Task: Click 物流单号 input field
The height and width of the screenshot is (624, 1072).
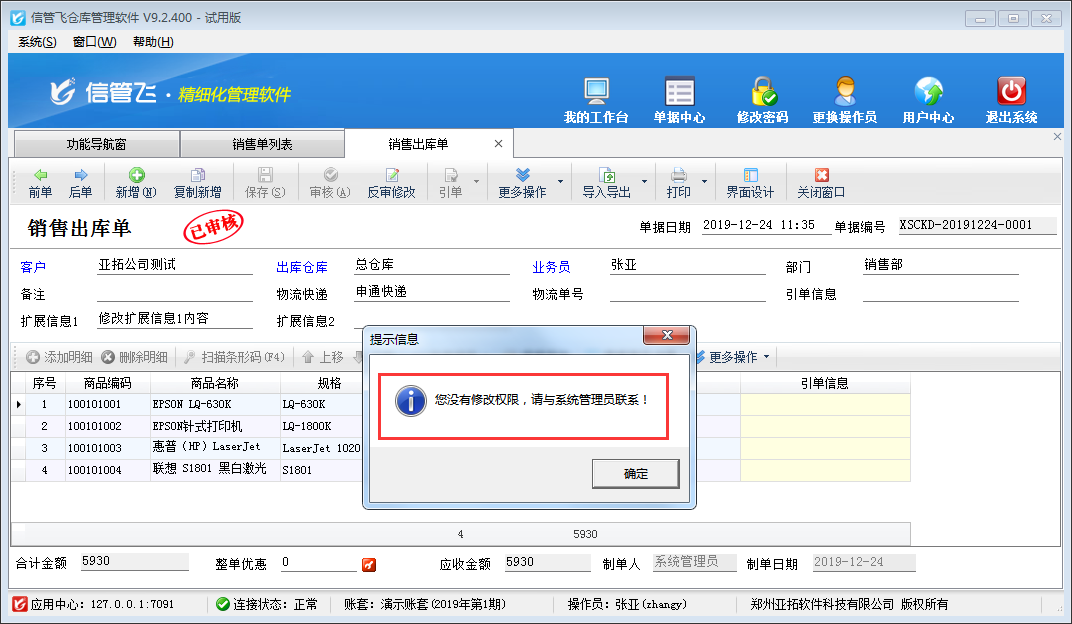Action: [686, 294]
